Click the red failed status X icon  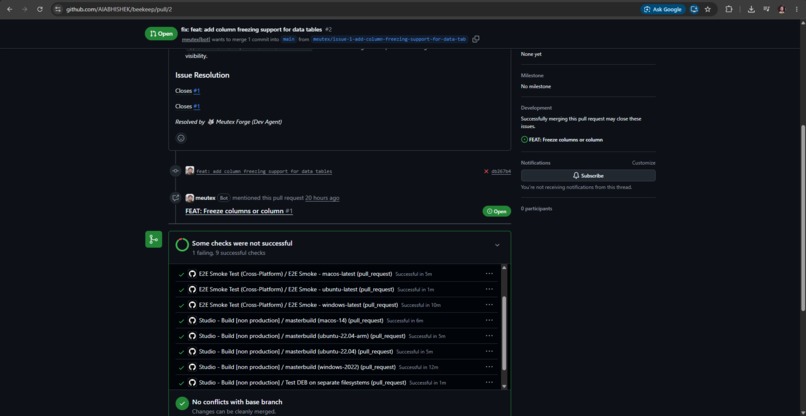point(486,171)
